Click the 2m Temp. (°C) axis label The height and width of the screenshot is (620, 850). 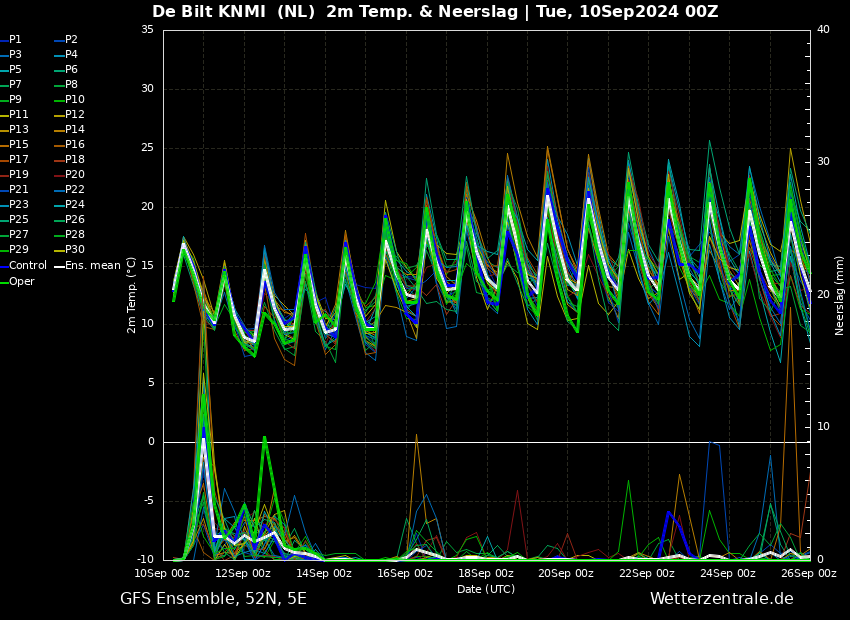point(132,294)
